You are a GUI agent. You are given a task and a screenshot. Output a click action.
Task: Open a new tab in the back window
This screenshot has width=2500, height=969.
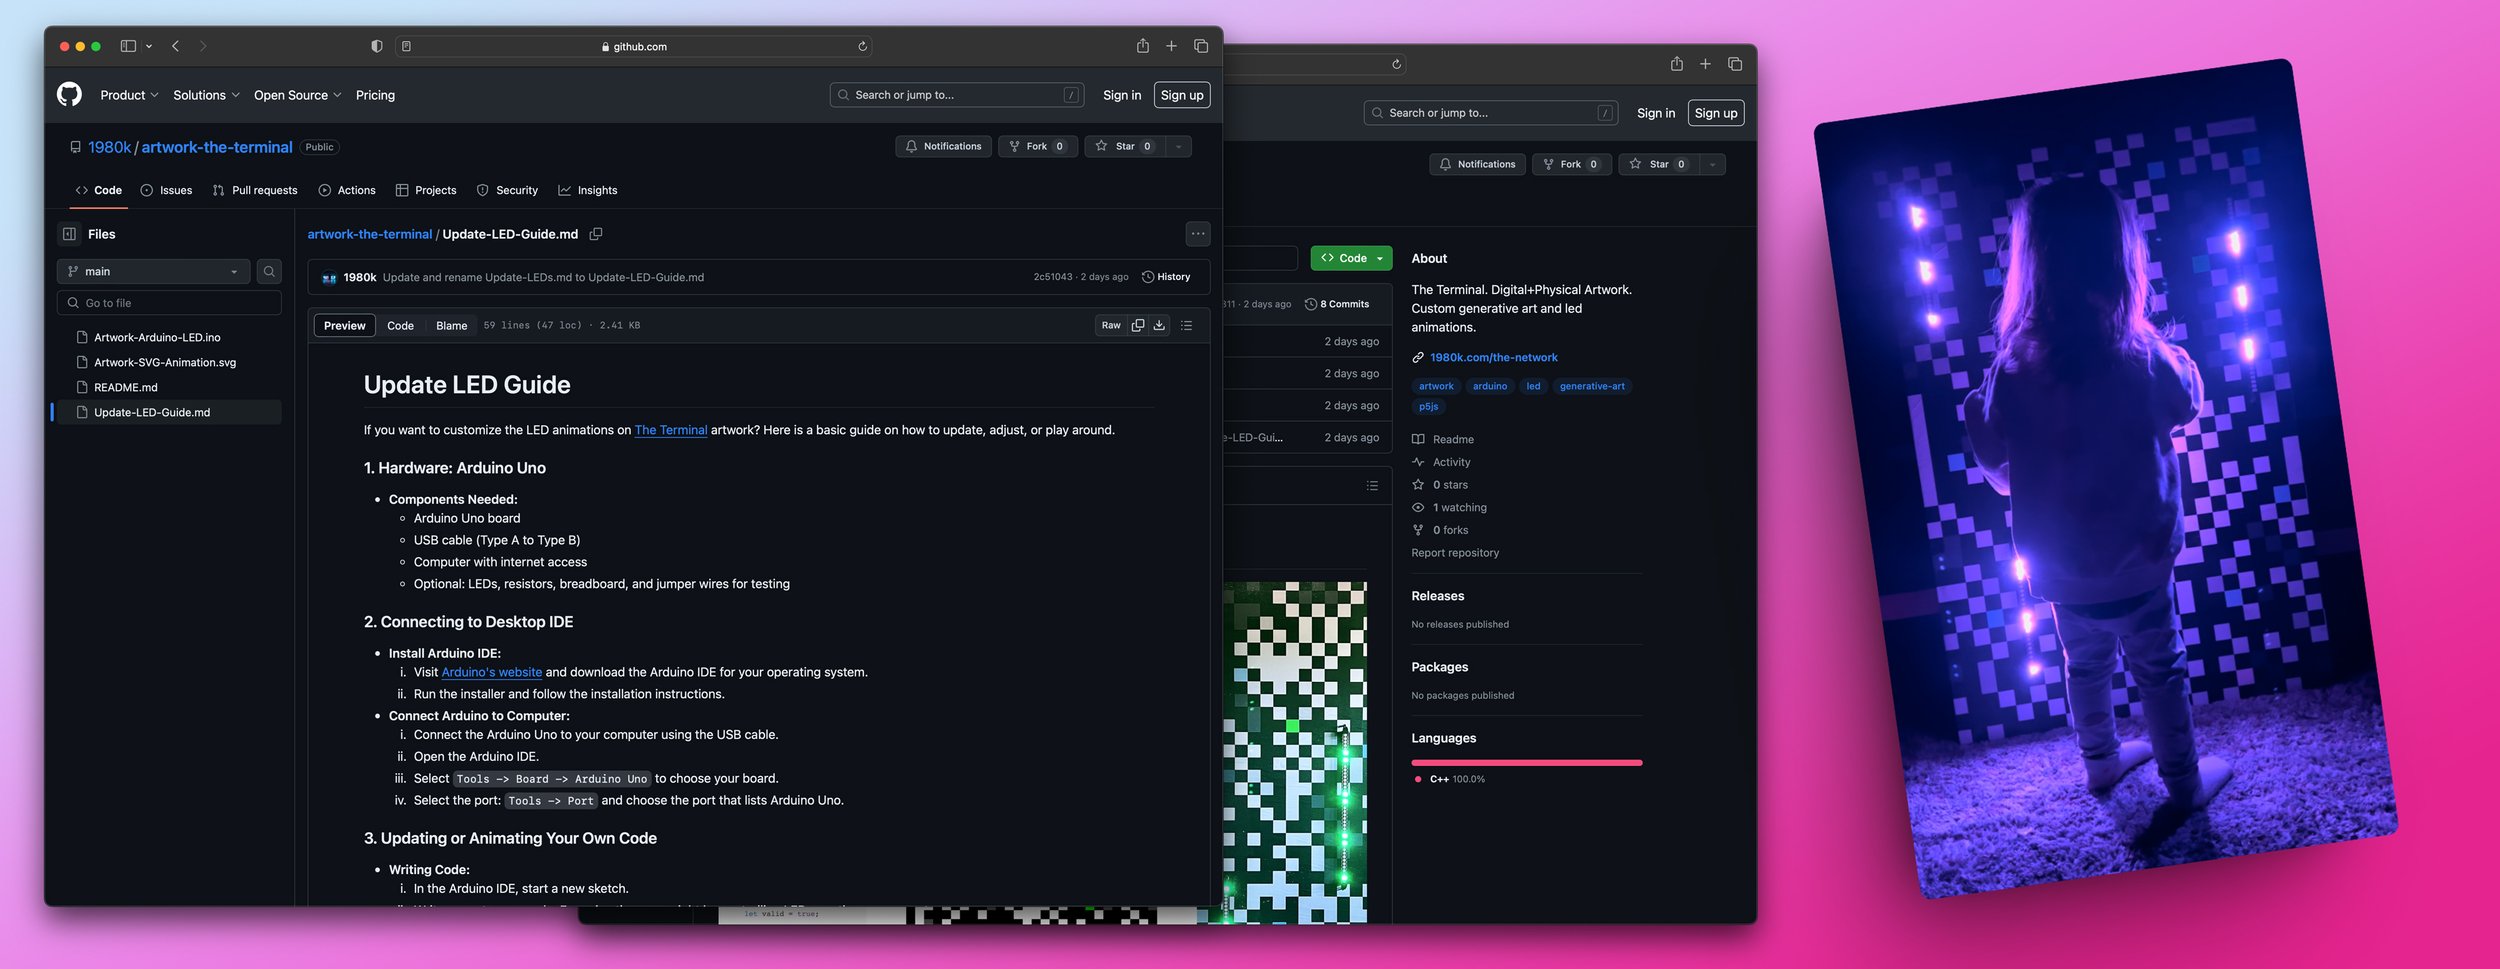coord(1705,64)
